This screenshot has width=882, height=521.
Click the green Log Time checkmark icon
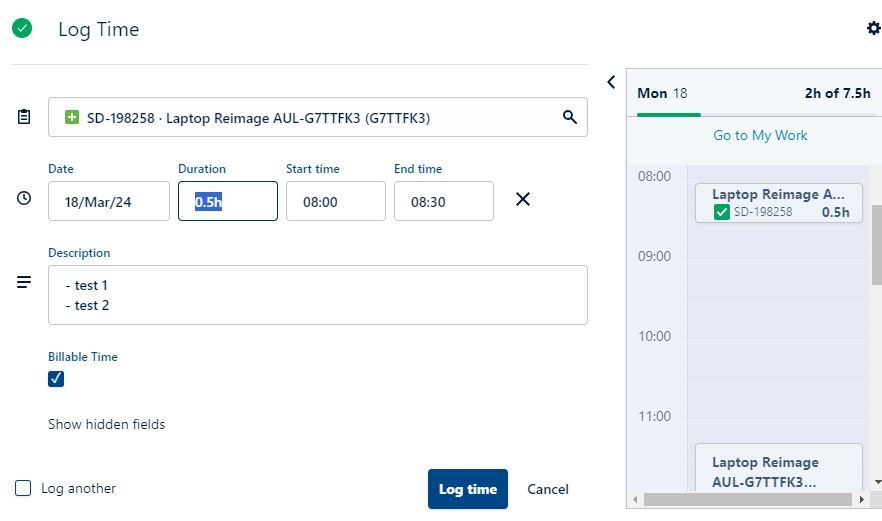22,28
